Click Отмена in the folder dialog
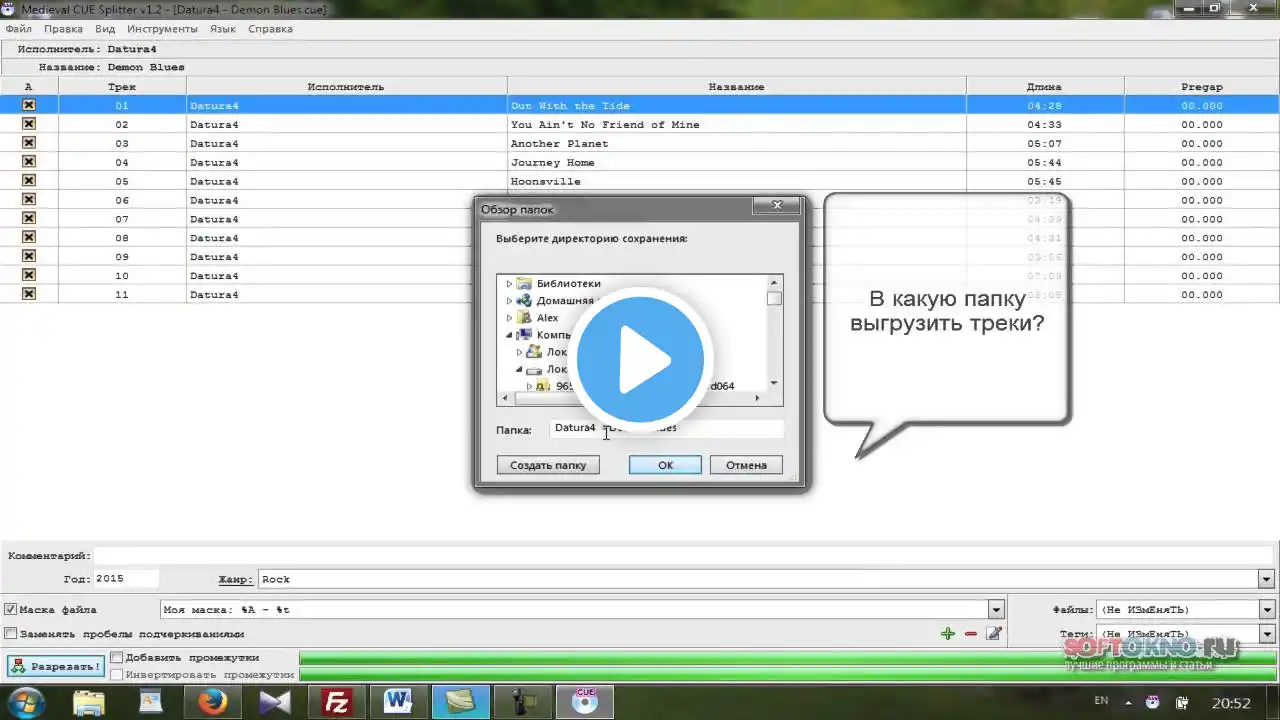 (x=746, y=465)
